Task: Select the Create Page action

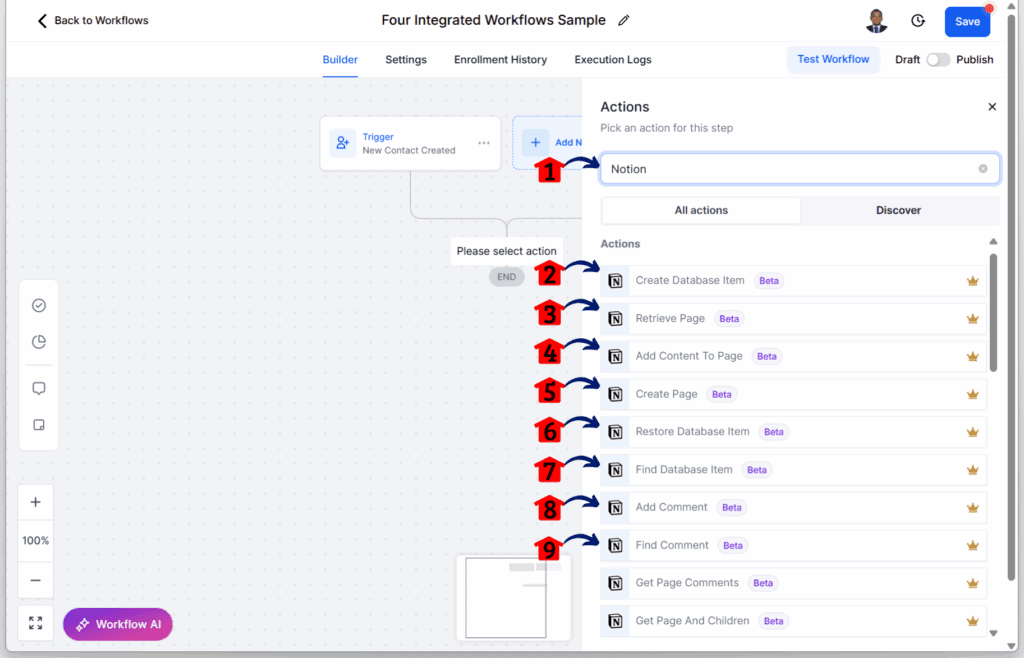Action: tap(793, 394)
